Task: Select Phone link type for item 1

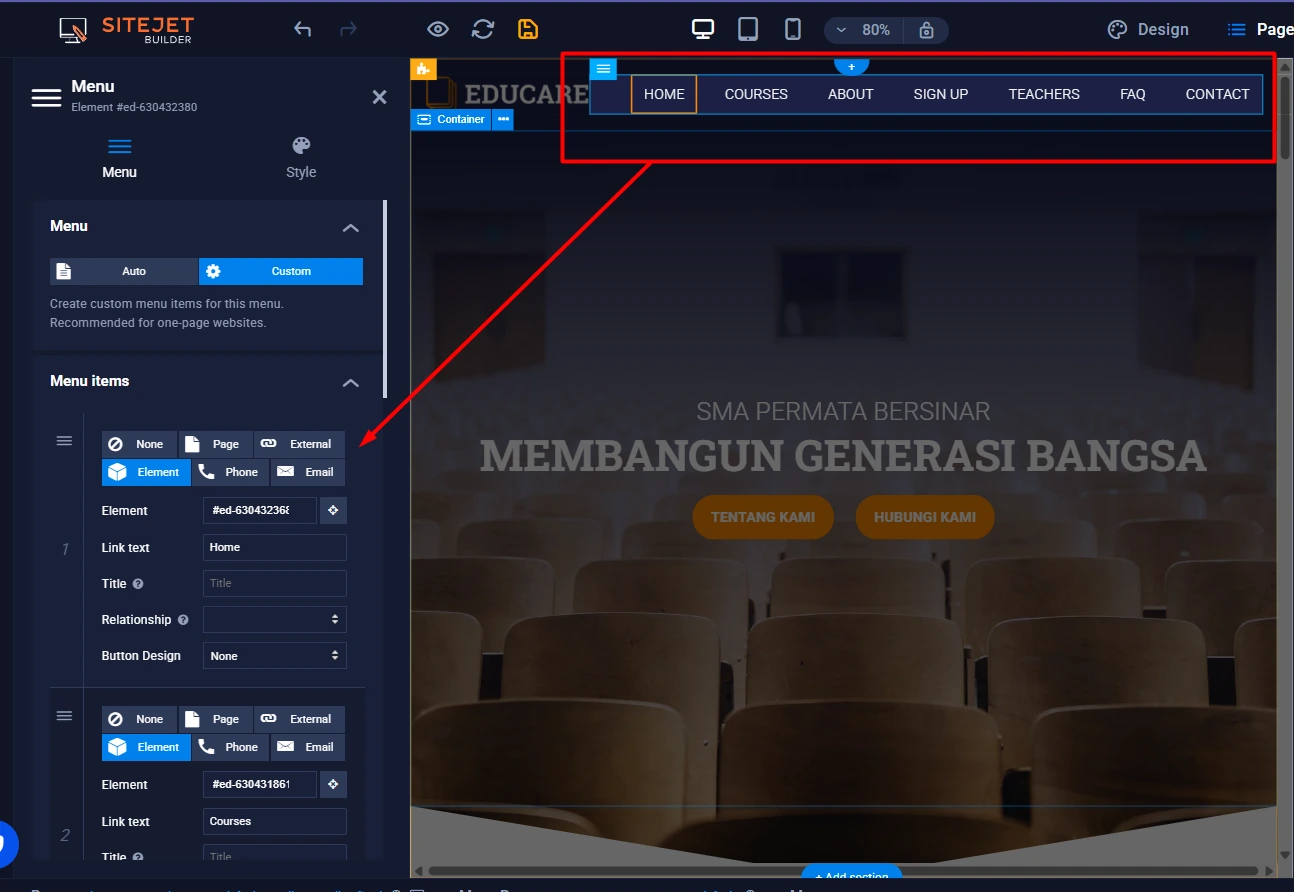Action: click(x=230, y=472)
